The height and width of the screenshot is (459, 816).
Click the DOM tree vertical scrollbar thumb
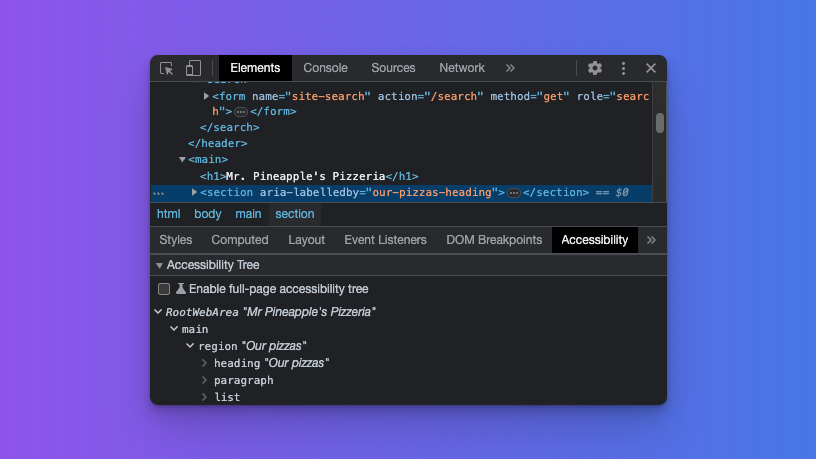coord(660,123)
